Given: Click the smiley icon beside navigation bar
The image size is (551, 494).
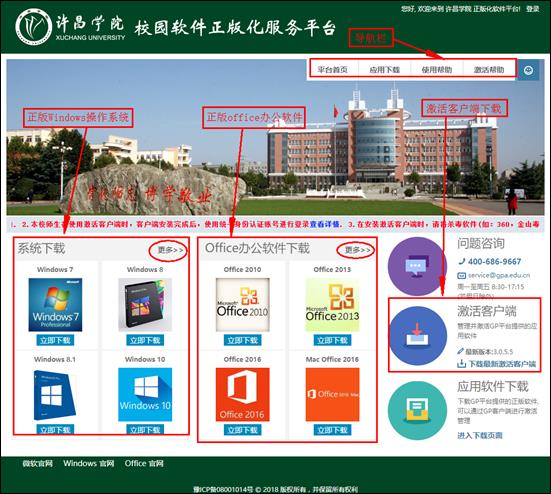Looking at the screenshot, I should click(528, 70).
